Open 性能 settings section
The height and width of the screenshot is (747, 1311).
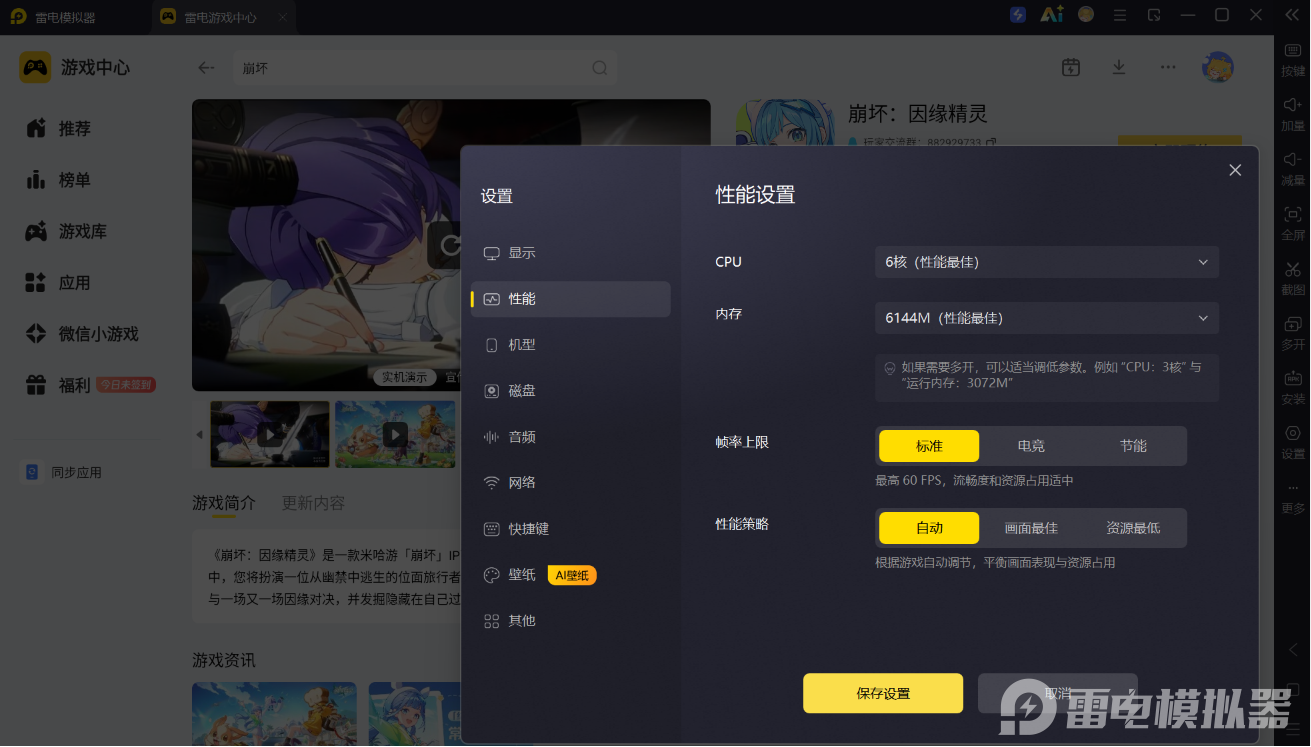coord(570,299)
